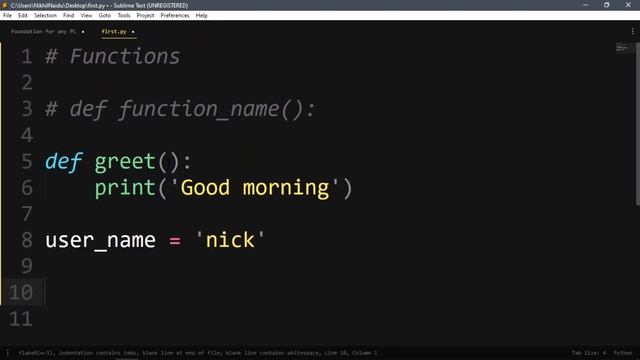The width and height of the screenshot is (640, 360).
Task: Click the 'print' call on line 6
Action: tap(125, 188)
